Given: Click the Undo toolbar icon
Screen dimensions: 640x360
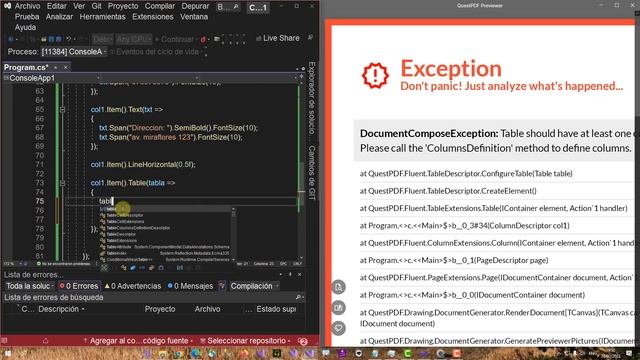Looking at the screenshot, I should click(69, 39).
